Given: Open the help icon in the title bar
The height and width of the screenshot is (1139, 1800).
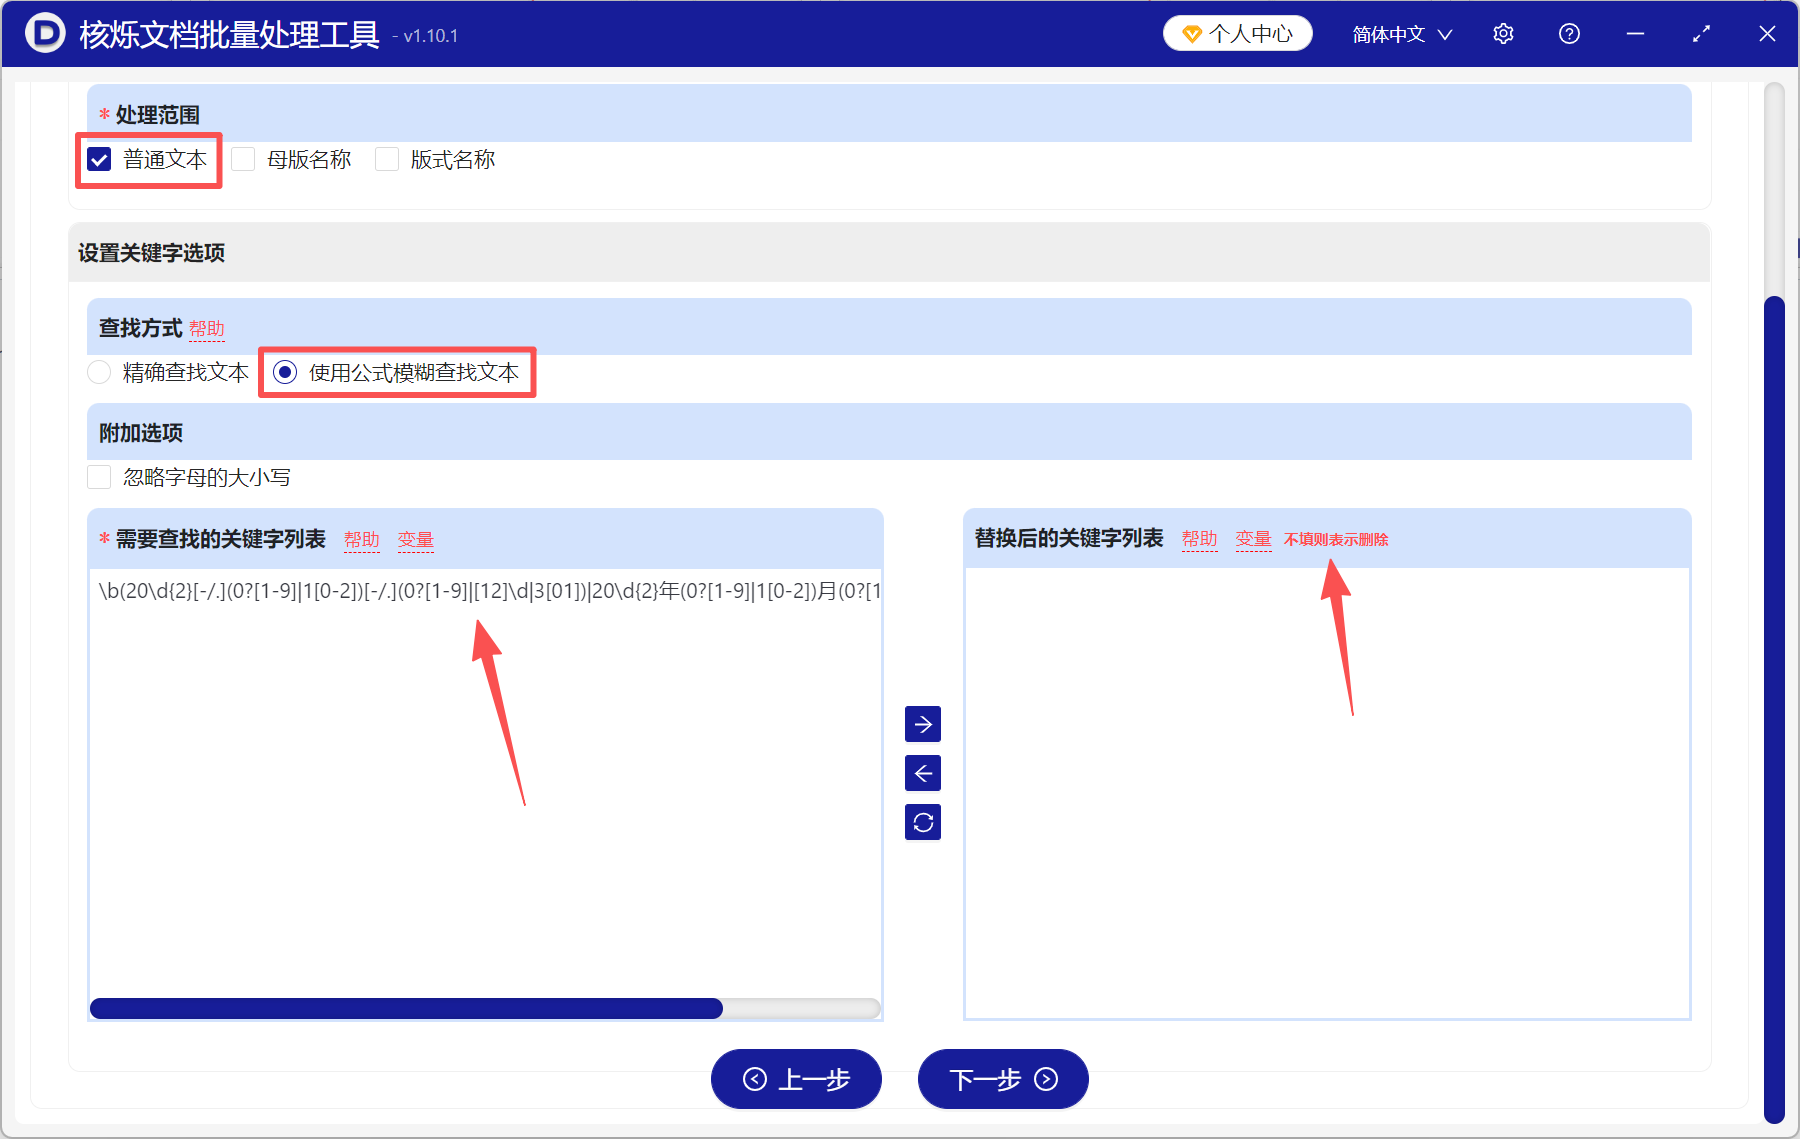Looking at the screenshot, I should [x=1569, y=33].
